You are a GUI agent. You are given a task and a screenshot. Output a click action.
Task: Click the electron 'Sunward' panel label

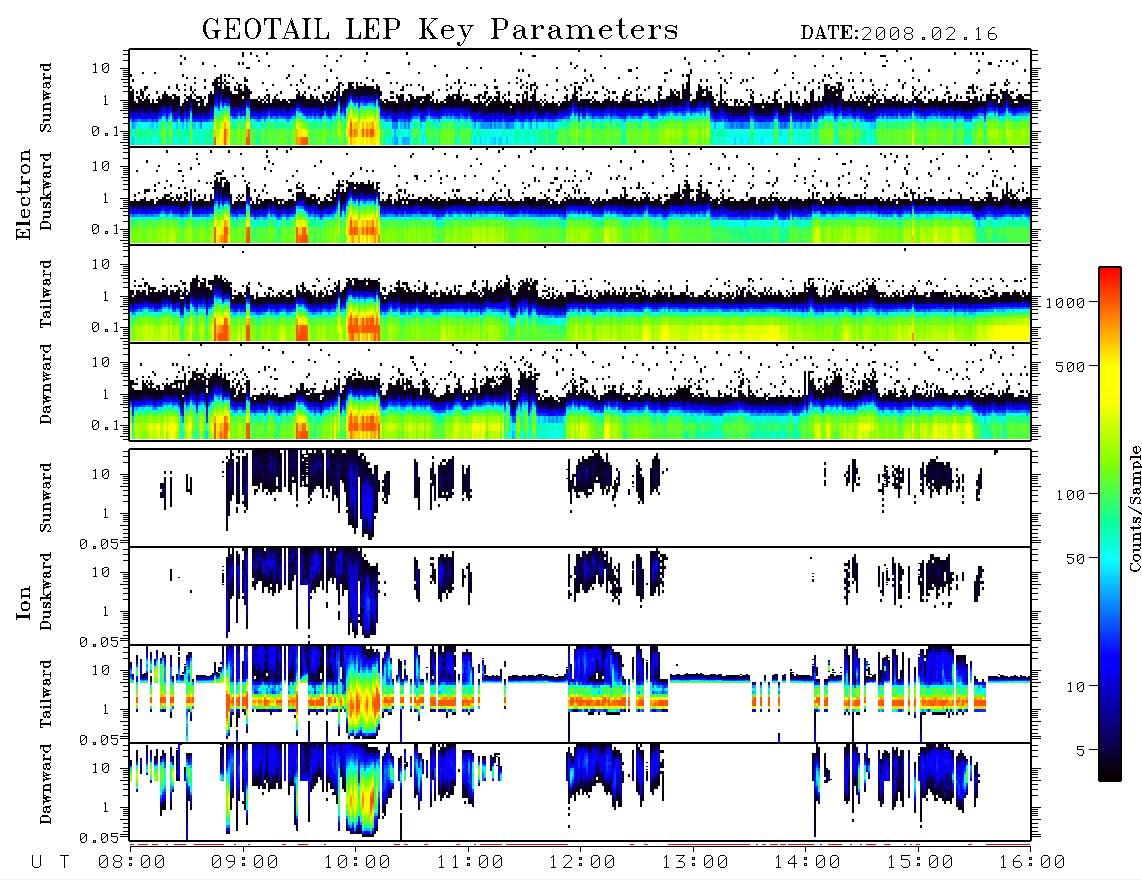[46, 98]
